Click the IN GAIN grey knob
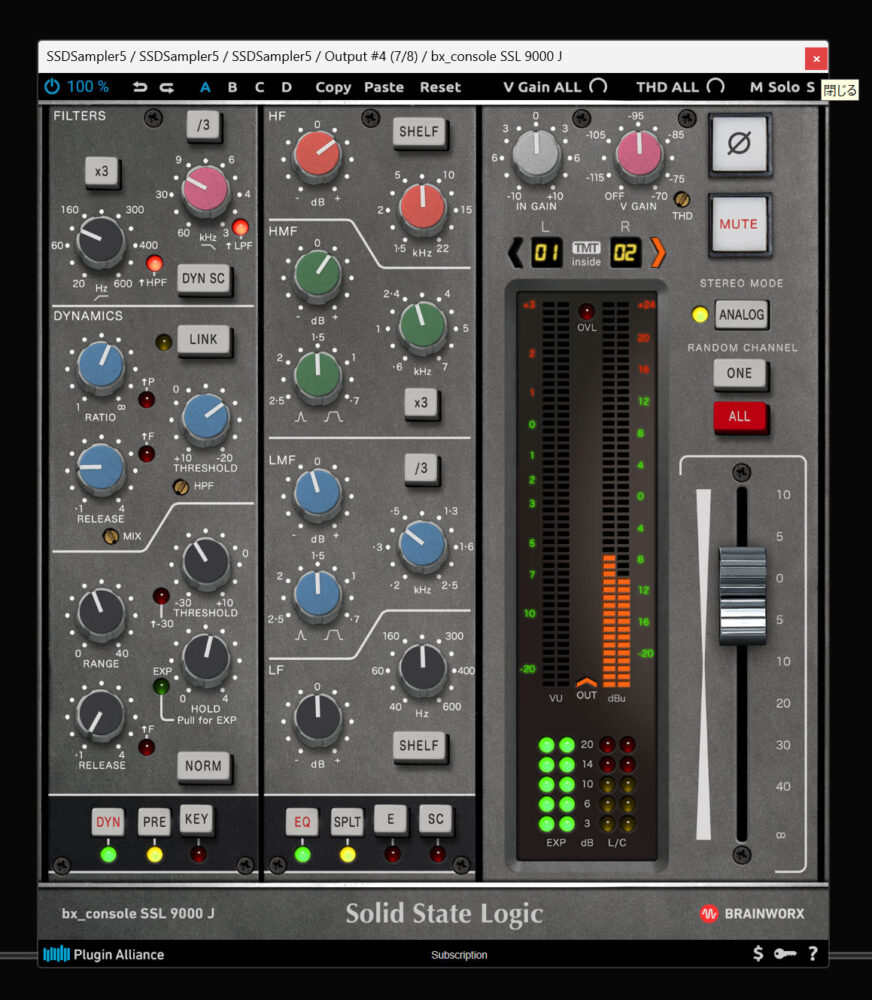 (536, 155)
